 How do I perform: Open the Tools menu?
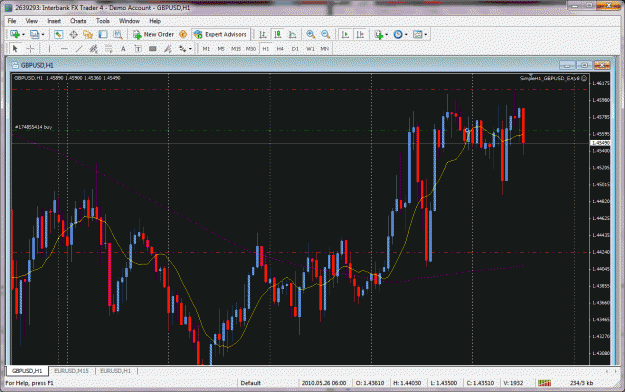tap(102, 21)
